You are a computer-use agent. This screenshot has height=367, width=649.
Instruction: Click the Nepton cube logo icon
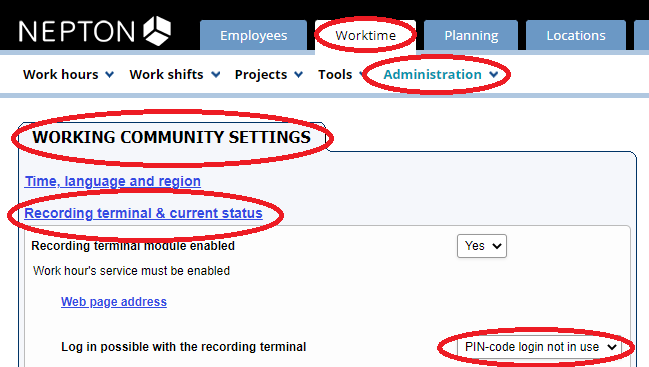[157, 31]
